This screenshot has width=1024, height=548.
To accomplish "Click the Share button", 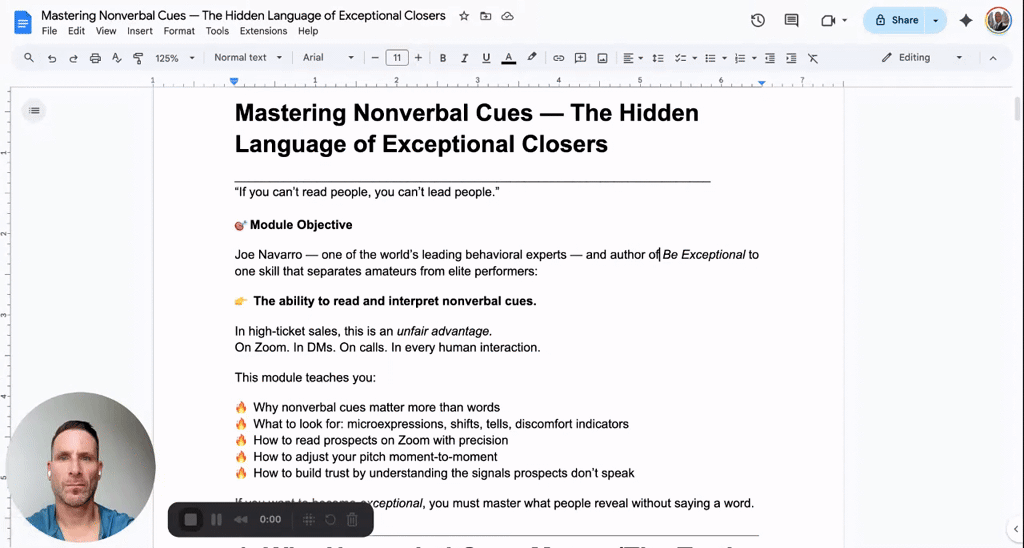I will [896, 20].
